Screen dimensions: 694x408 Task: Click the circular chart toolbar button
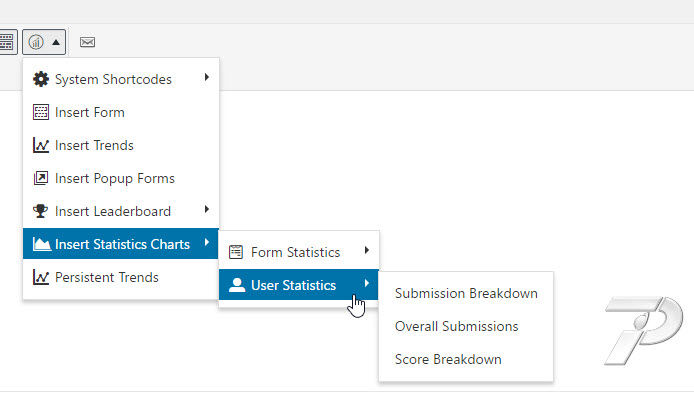(36, 42)
